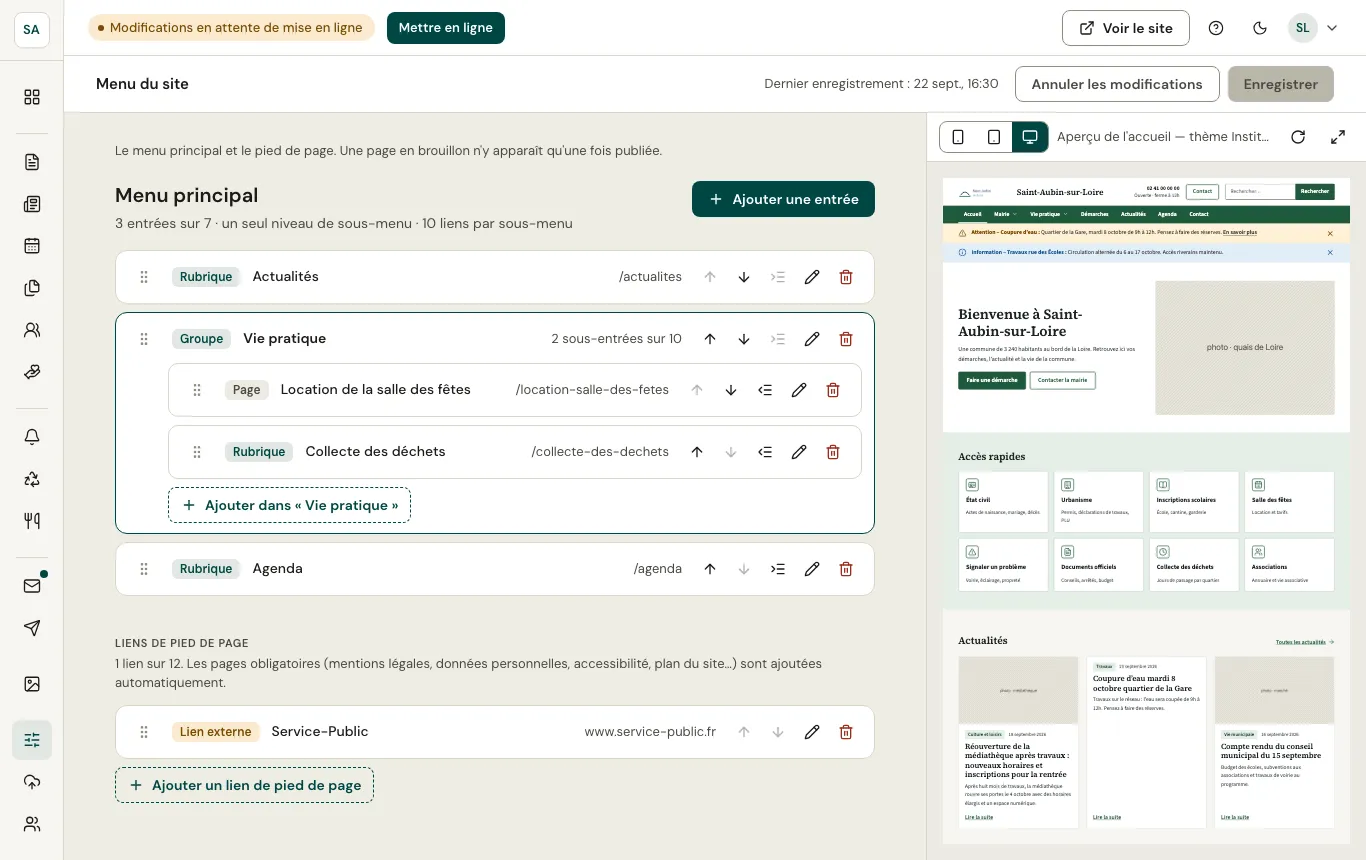Open the image media library sidebar icon
1366x860 pixels.
click(x=32, y=684)
